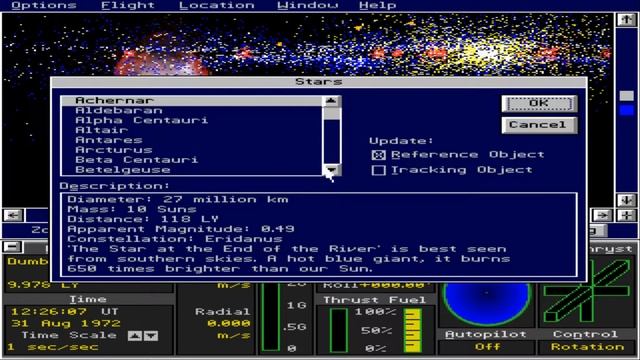
Task: Click the green wireframe thrust axis display
Action: (x=587, y=291)
